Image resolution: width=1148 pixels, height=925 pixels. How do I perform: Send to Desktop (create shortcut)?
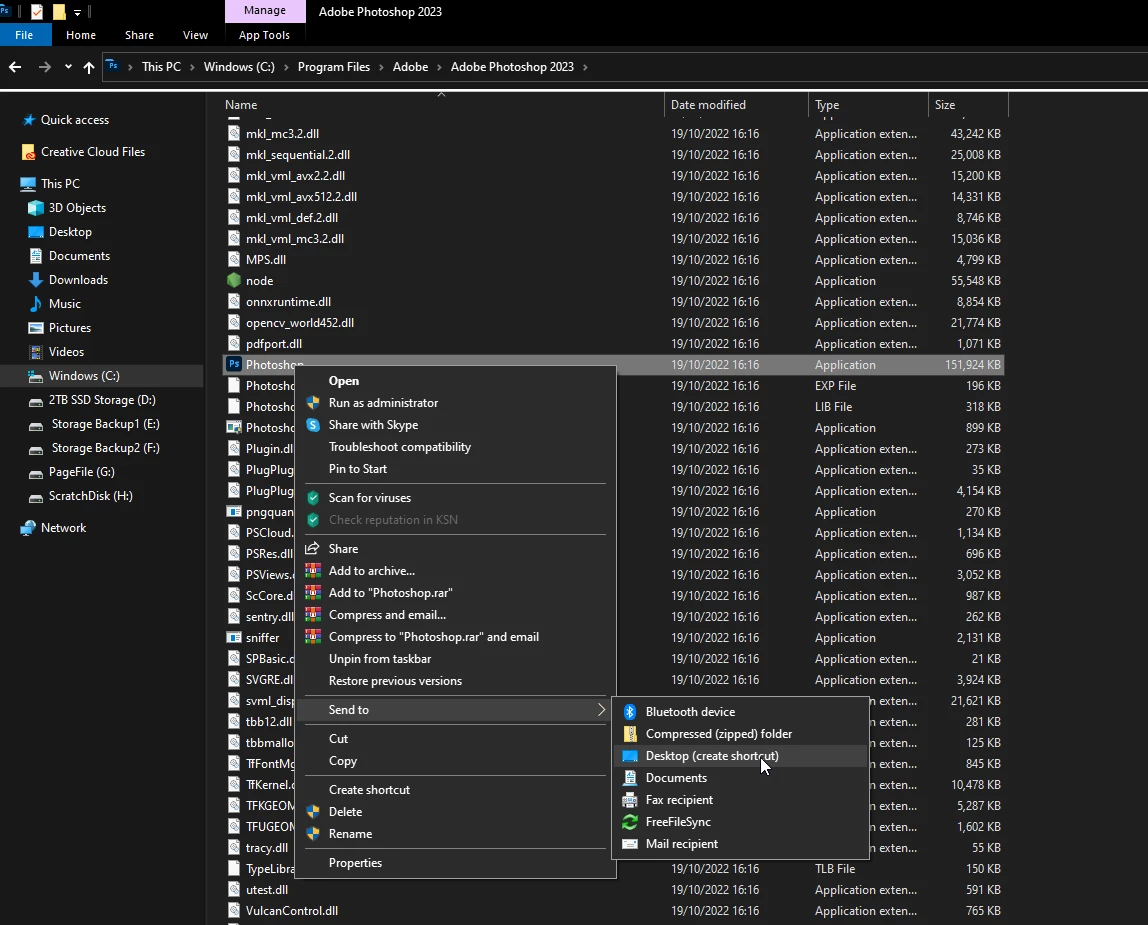tap(712, 756)
